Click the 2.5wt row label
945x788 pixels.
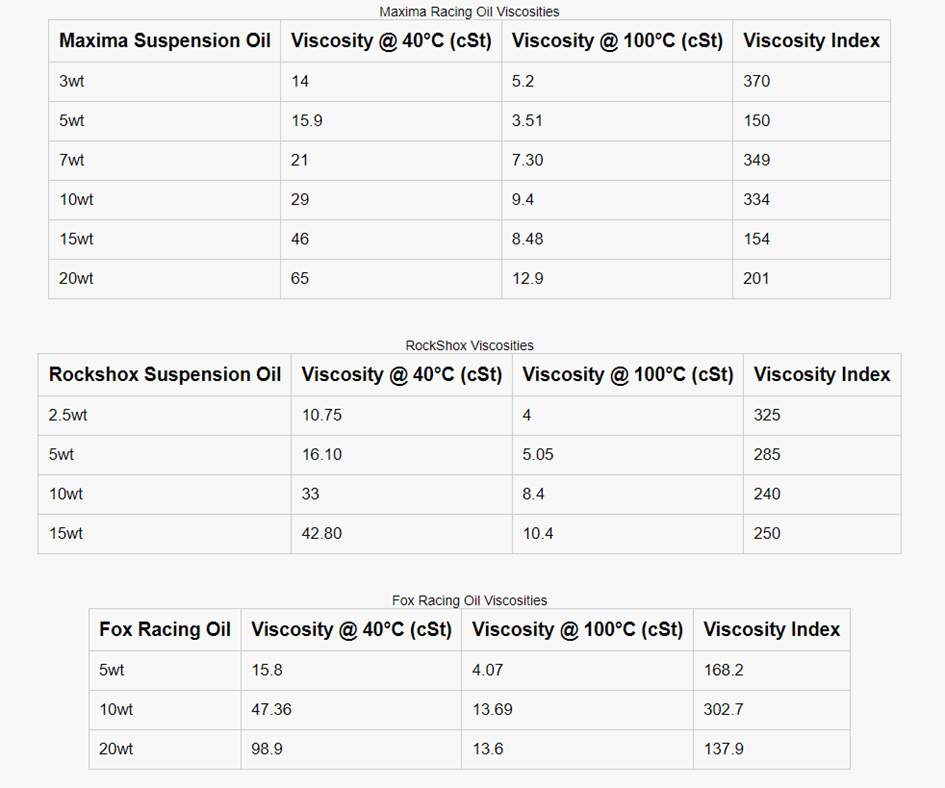coord(68,415)
